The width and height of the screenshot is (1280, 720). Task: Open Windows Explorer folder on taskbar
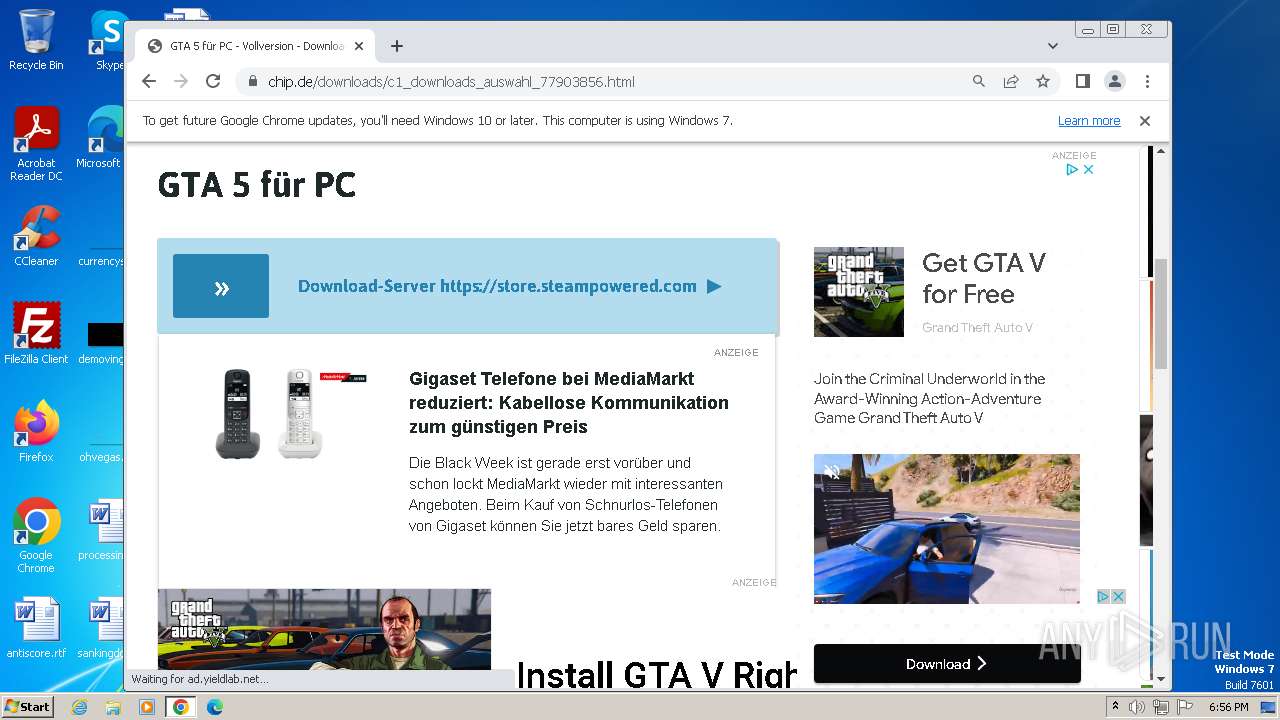[113, 707]
